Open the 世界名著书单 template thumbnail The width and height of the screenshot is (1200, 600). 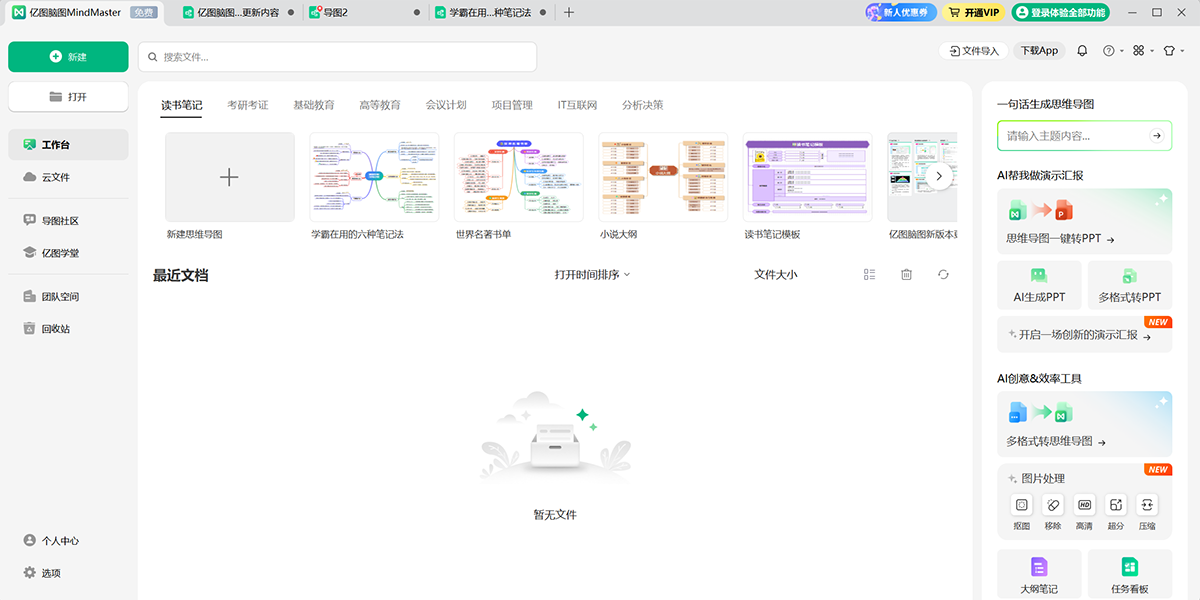tap(518, 178)
